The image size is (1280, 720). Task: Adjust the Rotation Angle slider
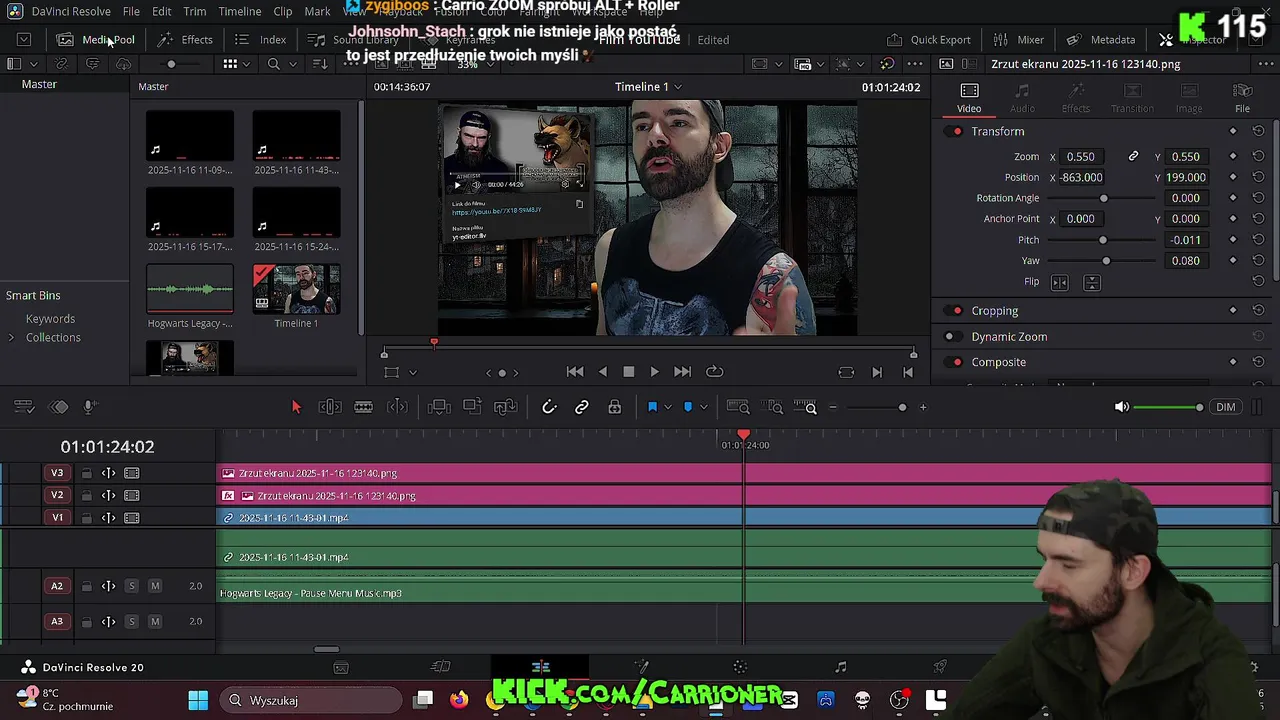(1104, 198)
